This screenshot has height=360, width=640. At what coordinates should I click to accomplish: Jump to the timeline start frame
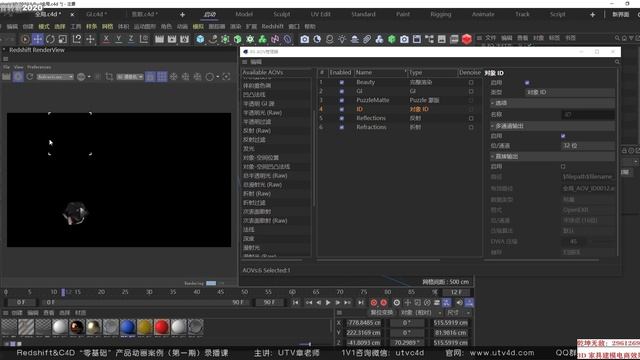[x=295, y=302]
